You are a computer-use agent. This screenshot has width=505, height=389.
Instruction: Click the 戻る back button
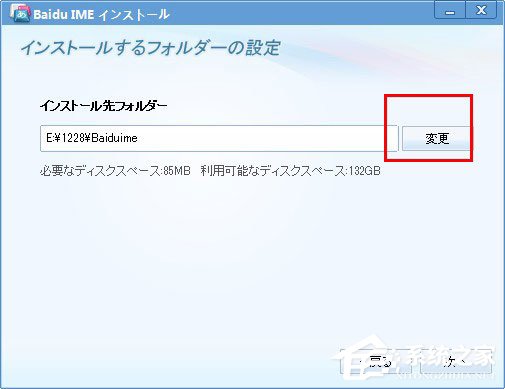375,361
